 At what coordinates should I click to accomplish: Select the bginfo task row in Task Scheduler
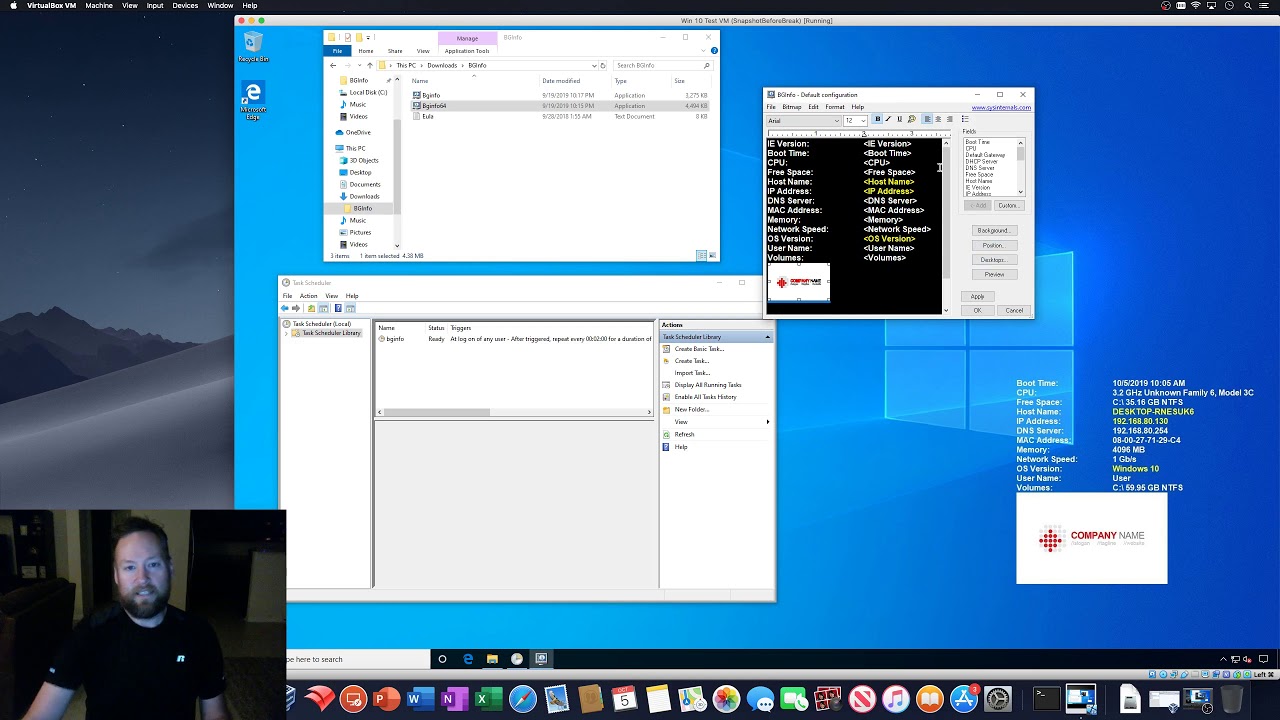click(515, 339)
